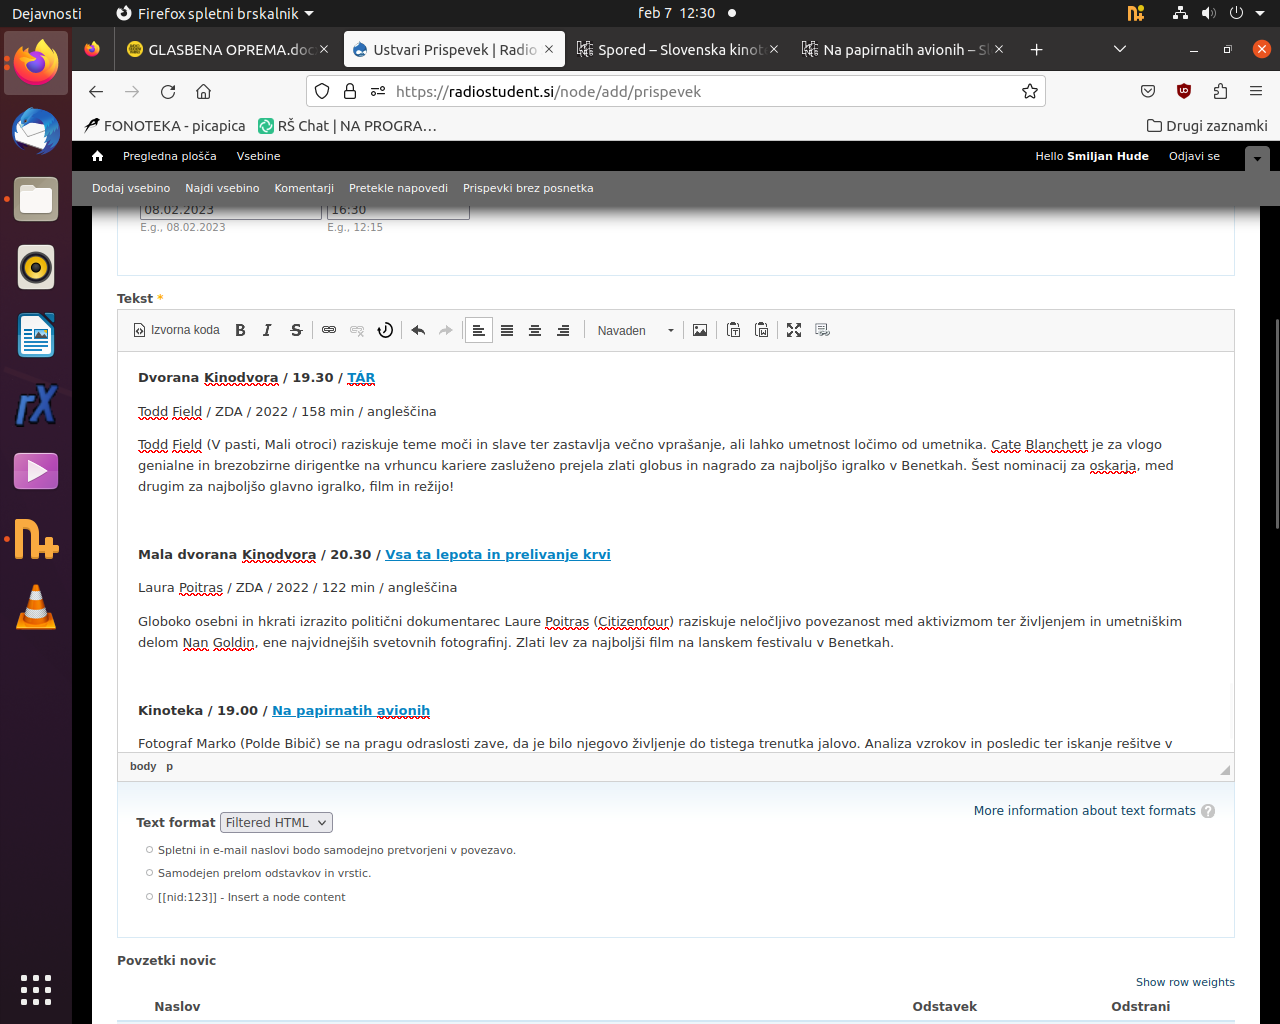Image resolution: width=1280 pixels, height=1024 pixels.
Task: Toggle left text alignment
Action: point(479,330)
